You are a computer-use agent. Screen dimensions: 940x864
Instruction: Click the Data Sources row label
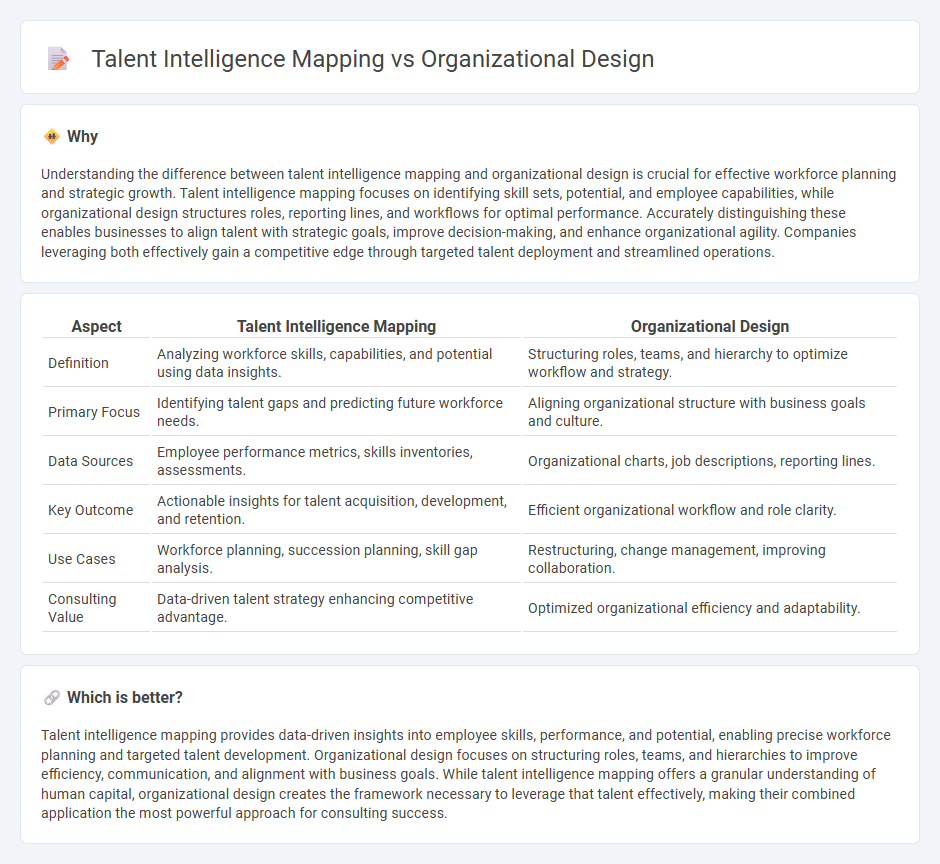click(x=93, y=461)
